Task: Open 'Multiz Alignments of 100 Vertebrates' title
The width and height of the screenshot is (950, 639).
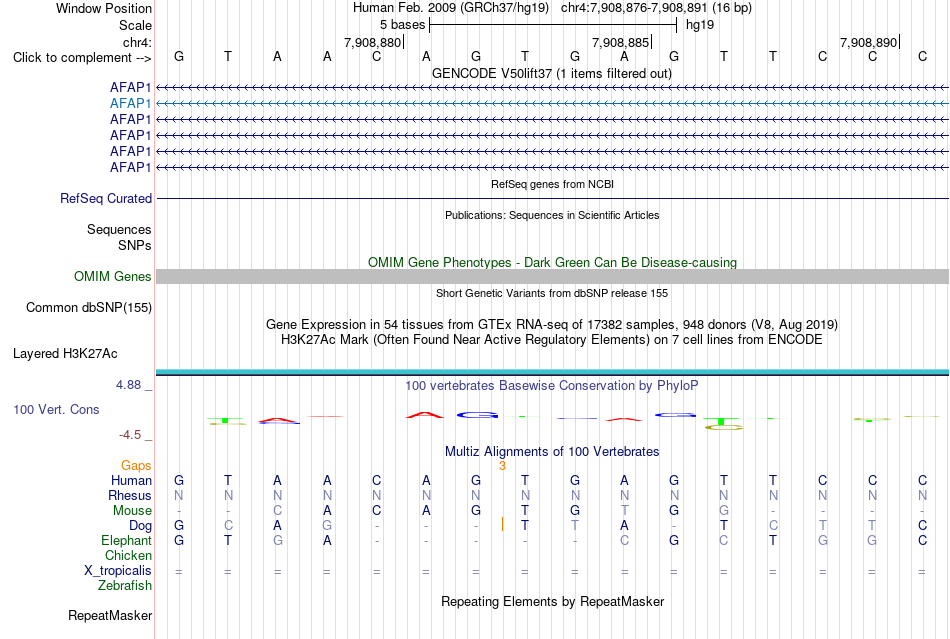Action: [x=552, y=452]
